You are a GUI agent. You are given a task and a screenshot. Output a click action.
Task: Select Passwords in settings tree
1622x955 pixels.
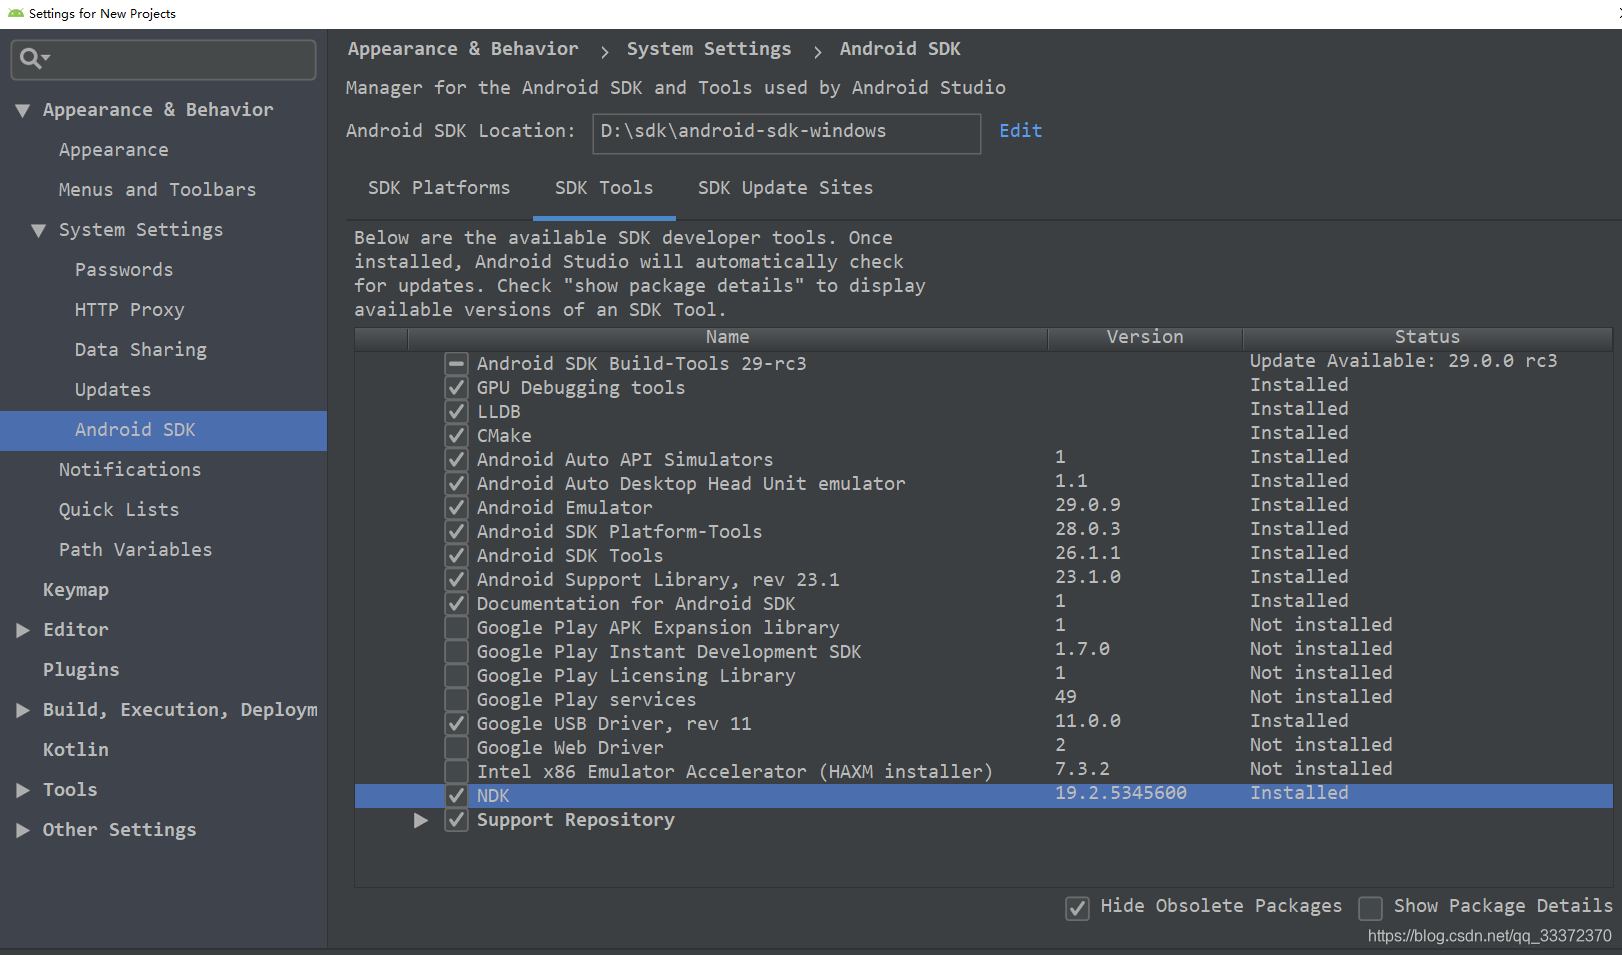click(123, 270)
